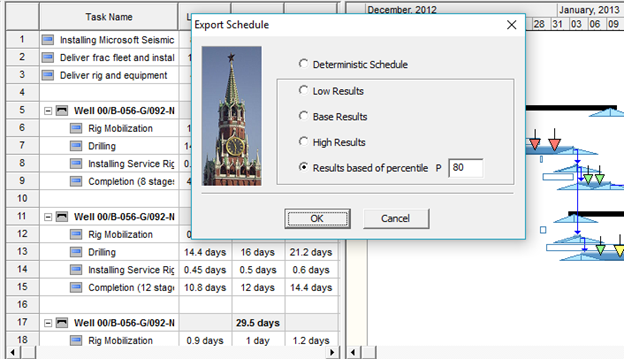Select the 29.5 days summary cell
627x360 pixels.
coord(258,323)
